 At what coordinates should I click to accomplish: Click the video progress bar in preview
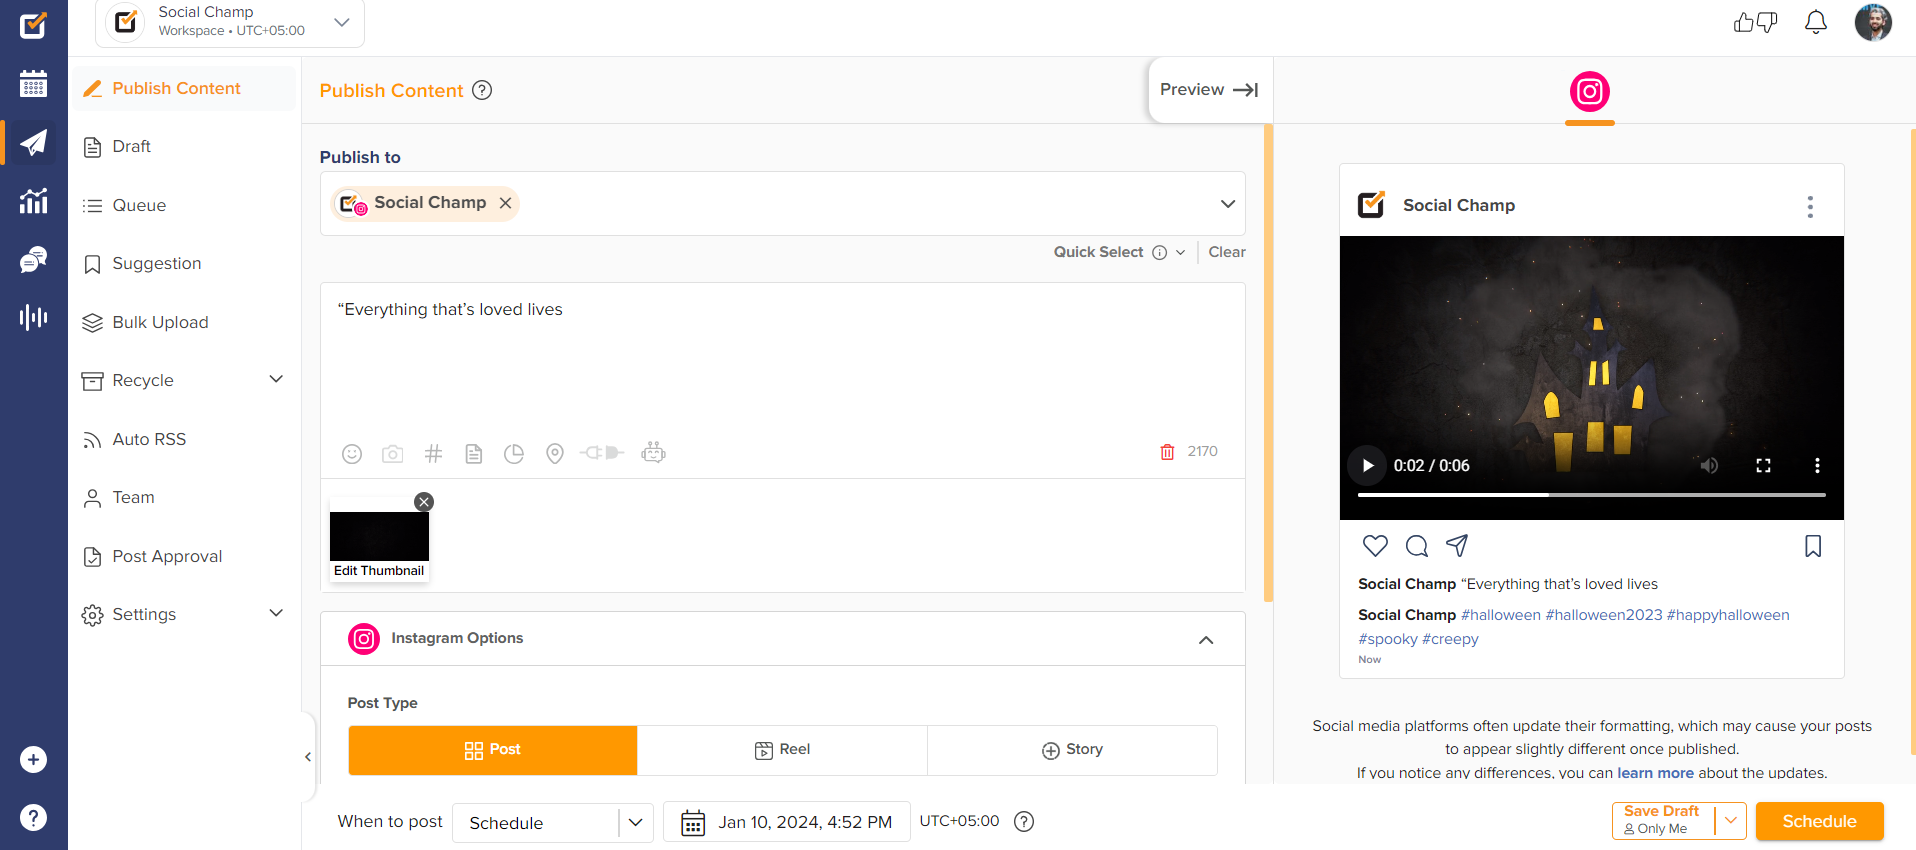point(1590,495)
